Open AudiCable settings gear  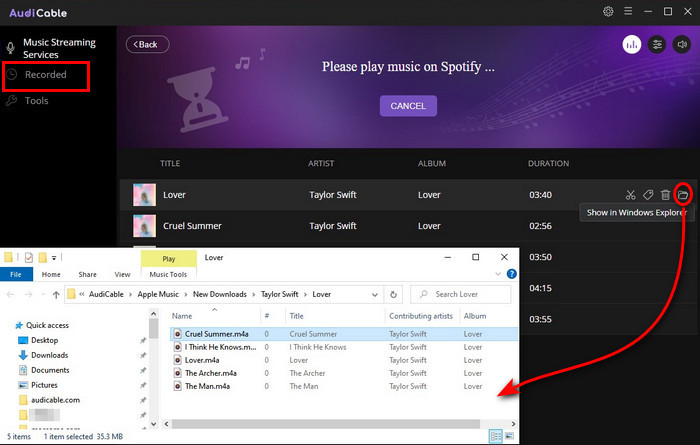(x=608, y=11)
